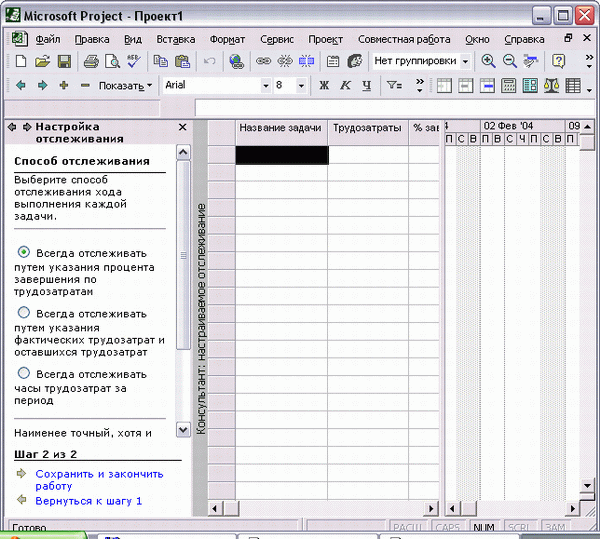Save the project with floppy icon
This screenshot has width=600, height=539.
point(64,61)
